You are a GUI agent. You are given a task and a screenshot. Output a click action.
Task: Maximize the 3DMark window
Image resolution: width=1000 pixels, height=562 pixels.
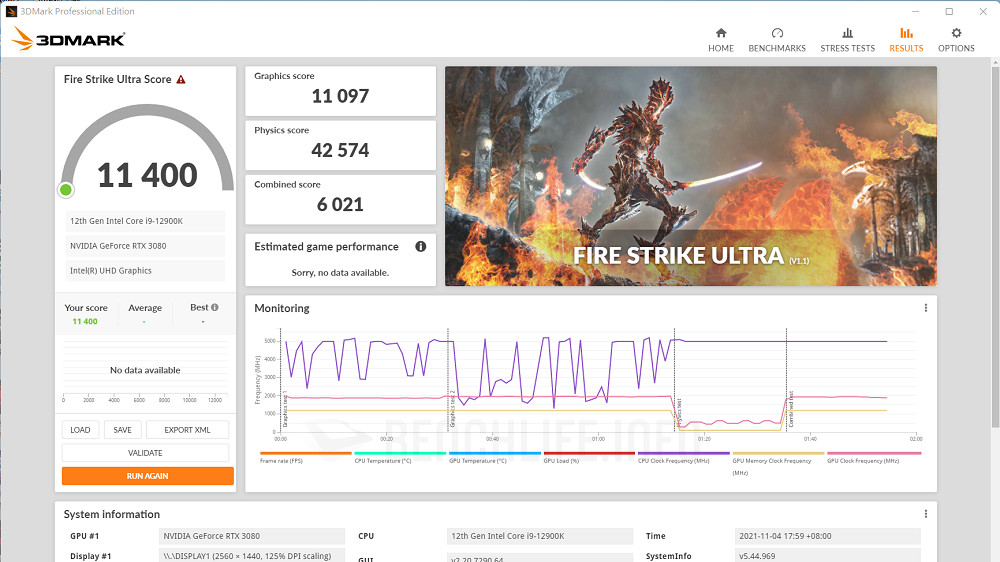(949, 11)
